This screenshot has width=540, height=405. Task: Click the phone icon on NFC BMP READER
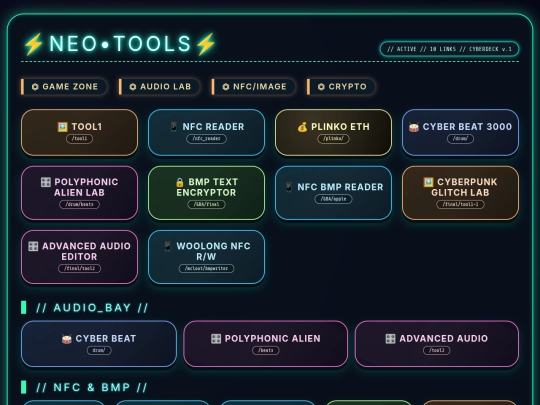(289, 187)
